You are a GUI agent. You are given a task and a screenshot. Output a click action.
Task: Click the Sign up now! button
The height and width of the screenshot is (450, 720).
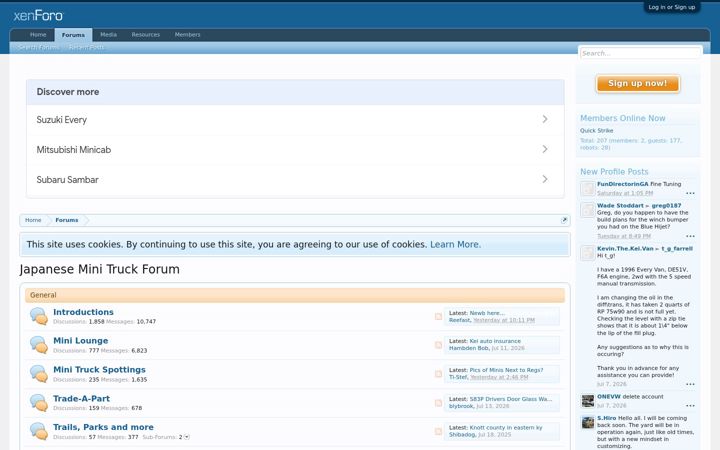click(637, 84)
